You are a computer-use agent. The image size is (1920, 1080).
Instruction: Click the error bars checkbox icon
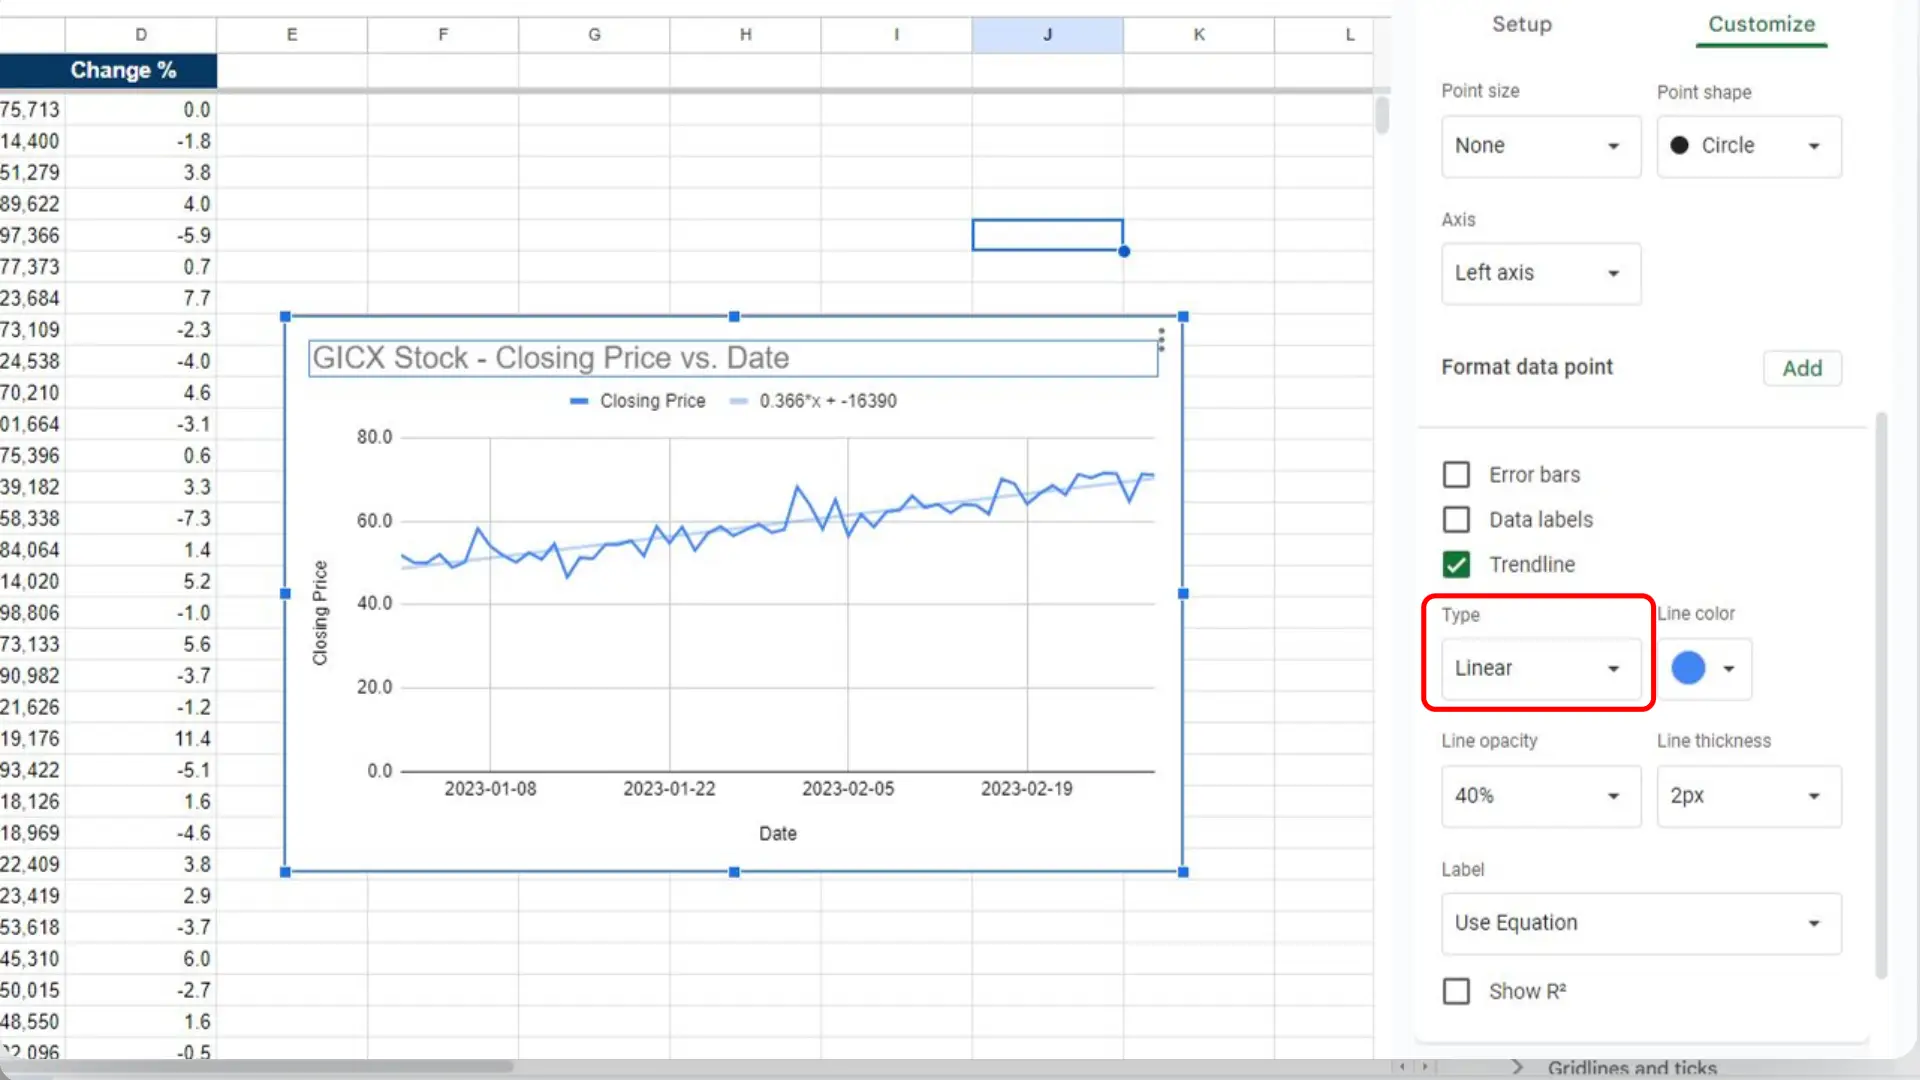tap(1457, 473)
